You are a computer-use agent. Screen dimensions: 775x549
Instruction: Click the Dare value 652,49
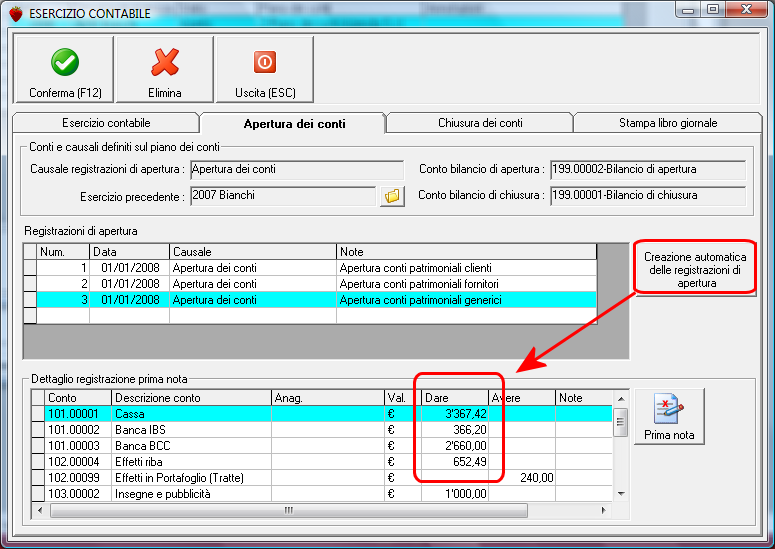tap(470, 462)
